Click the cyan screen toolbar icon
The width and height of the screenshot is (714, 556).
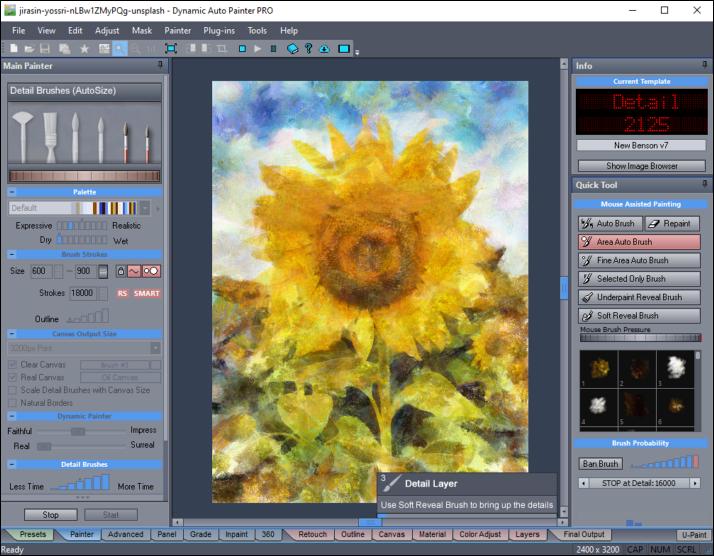(344, 48)
